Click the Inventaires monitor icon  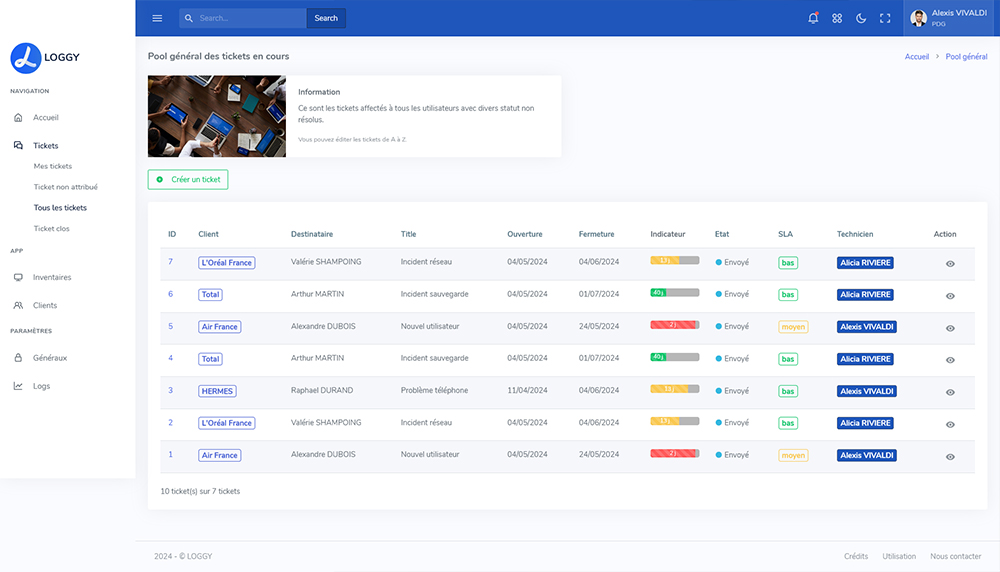18,277
